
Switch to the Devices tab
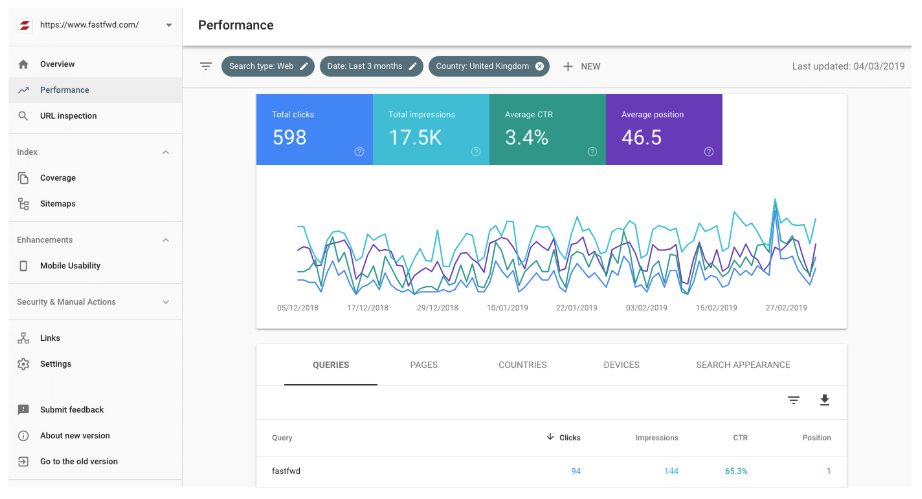point(621,365)
